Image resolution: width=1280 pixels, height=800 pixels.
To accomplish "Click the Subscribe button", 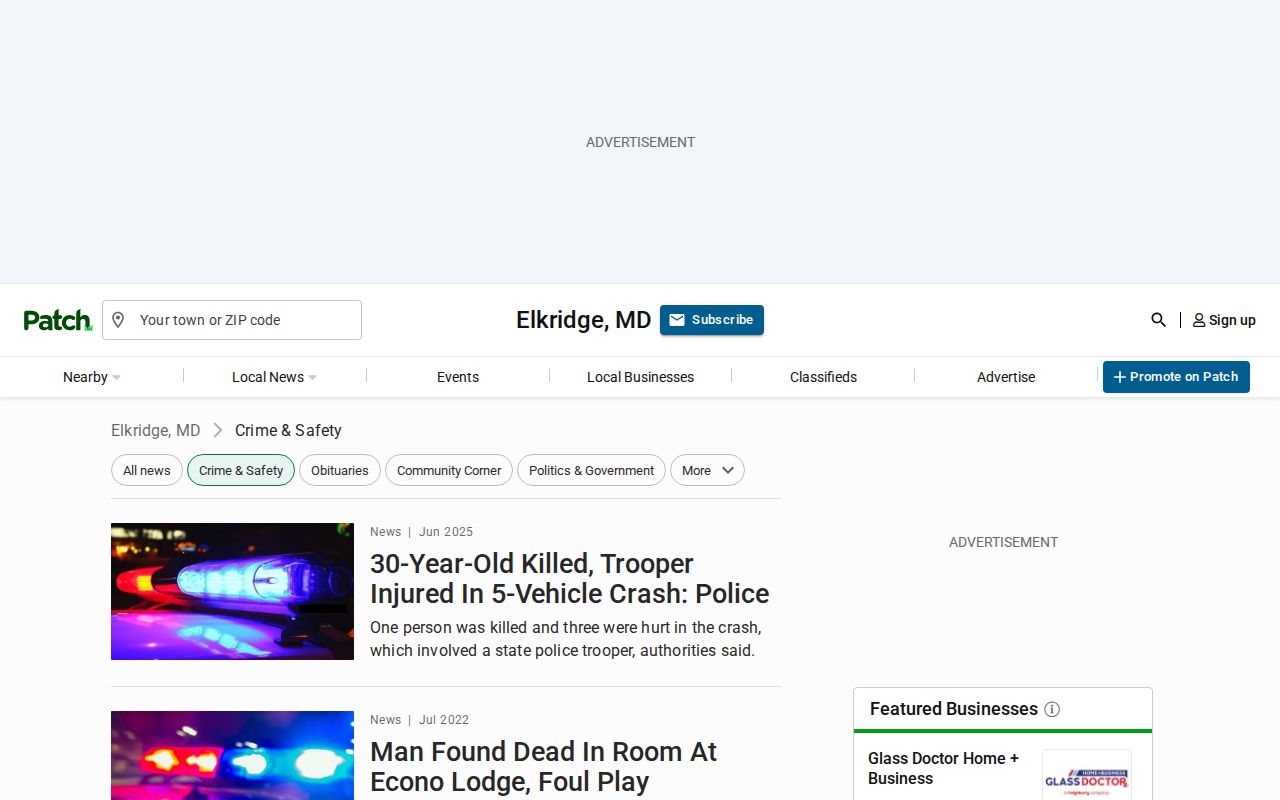I will (712, 320).
